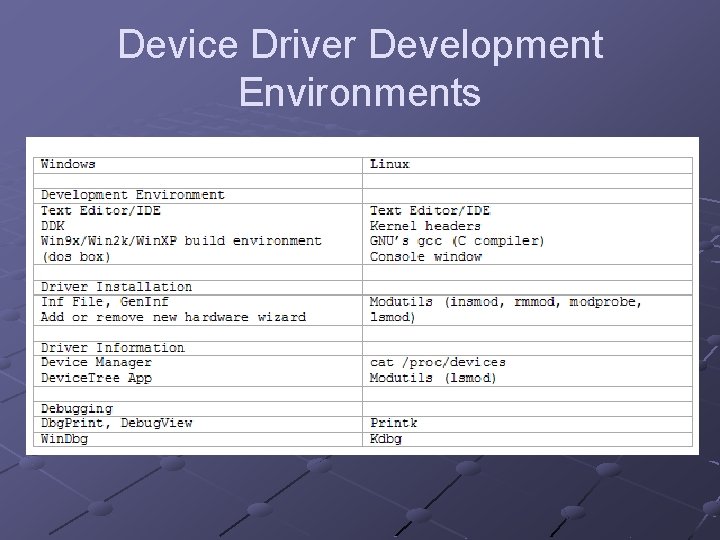This screenshot has width=720, height=540.
Task: Click the 'lsmod)' continuation line
Action: [x=393, y=317]
